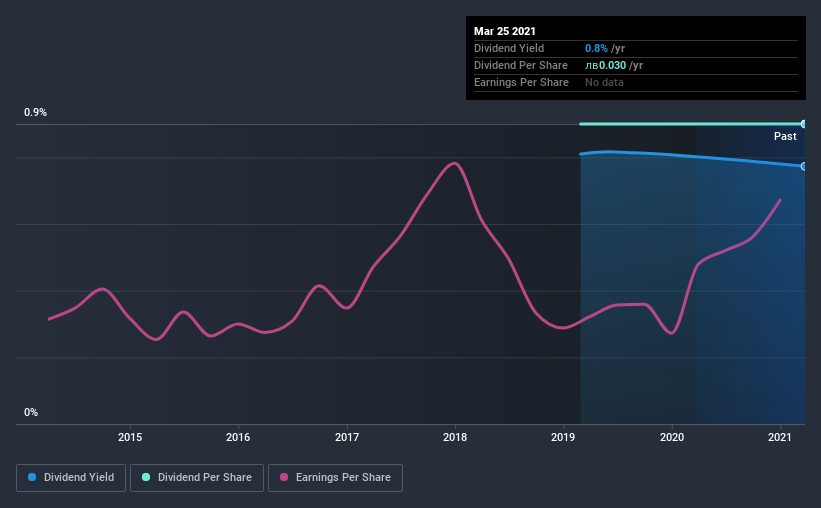This screenshot has height=508, width=821.
Task: Click the 0.9% y-axis label
Action: click(x=36, y=113)
